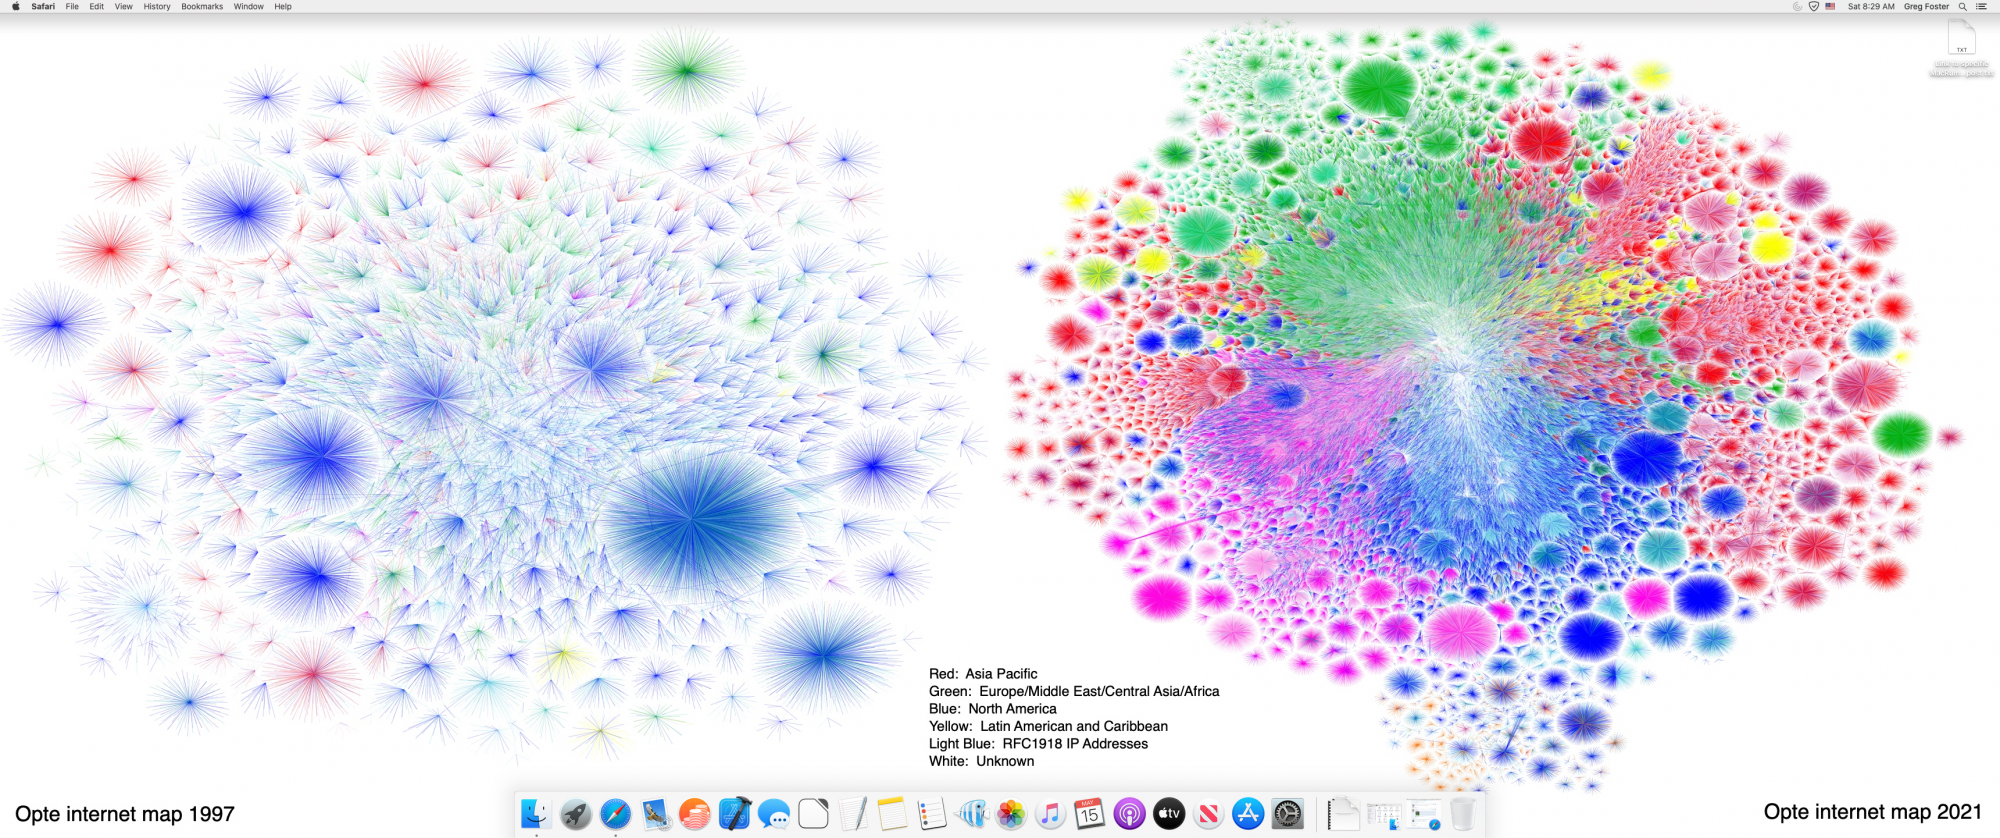Open Calendar icon showing 15

[x=1090, y=814]
